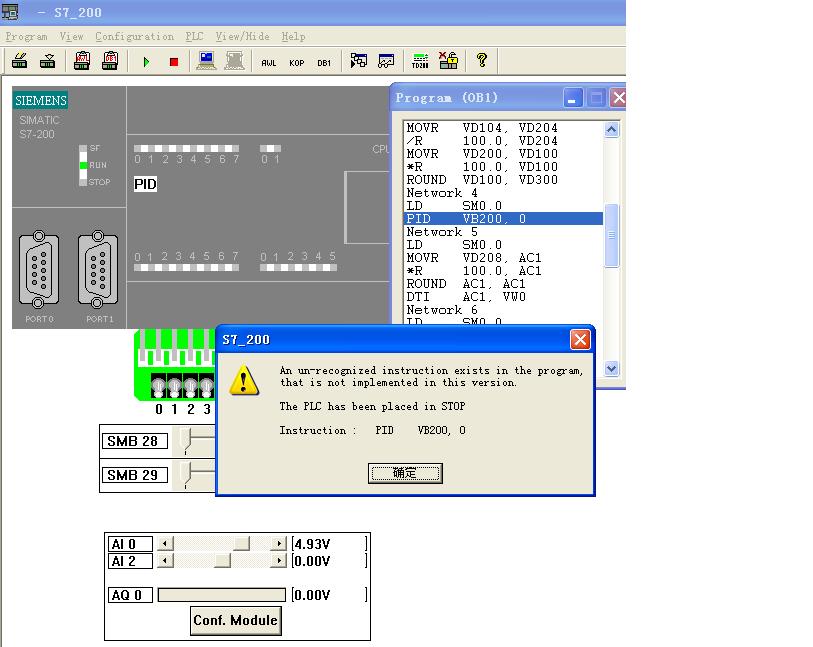The width and height of the screenshot is (813, 647).
Task: Click the AI 2 analog input slider thumb
Action: tap(222, 561)
